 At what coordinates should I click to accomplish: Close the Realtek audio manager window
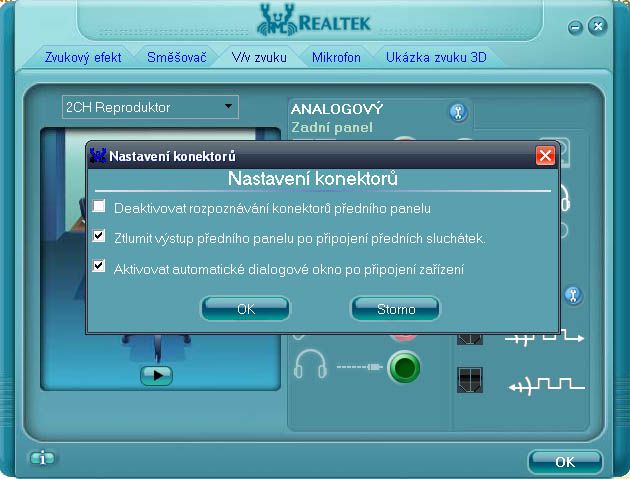click(x=598, y=27)
